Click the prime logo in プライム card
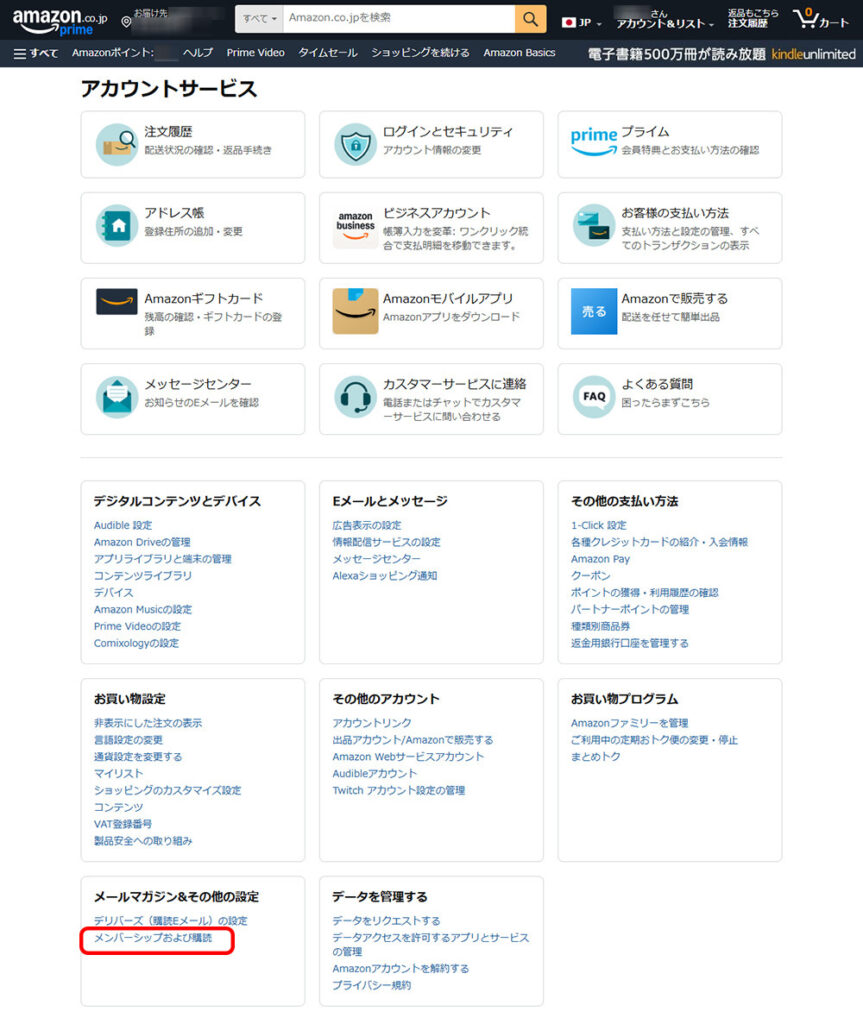 click(593, 141)
